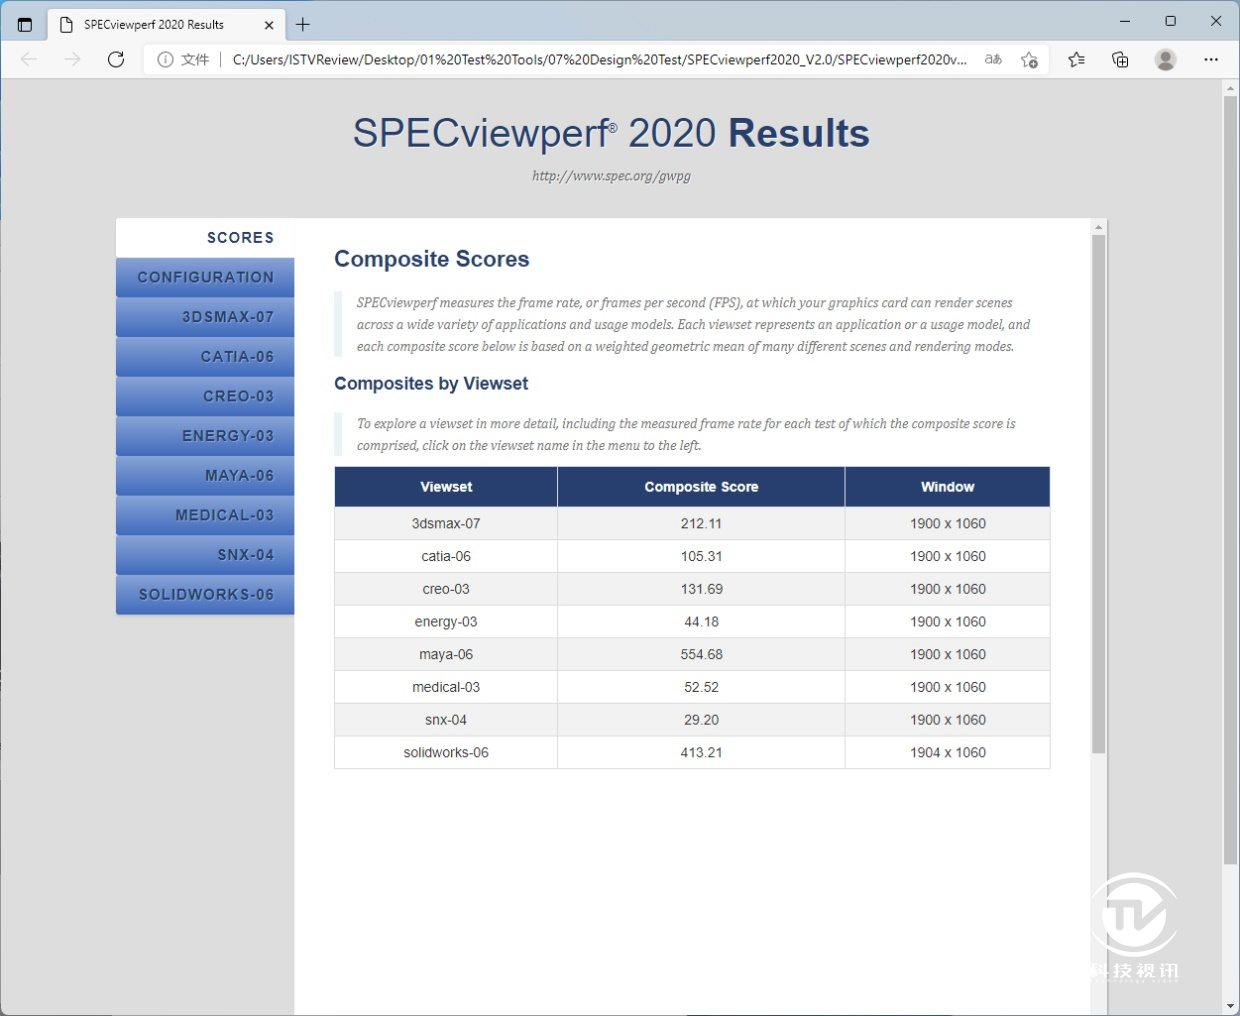Viewport: 1240px width, 1016px height.
Task: Open a new tab with plus button
Action: 303,24
